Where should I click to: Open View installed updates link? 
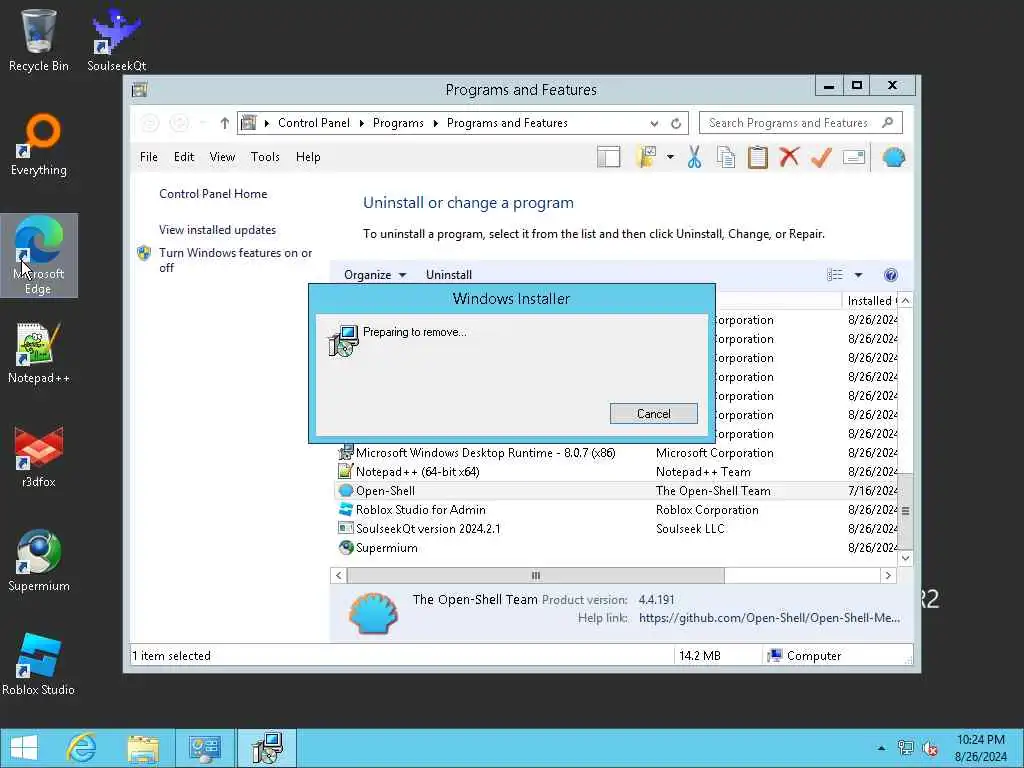217,230
